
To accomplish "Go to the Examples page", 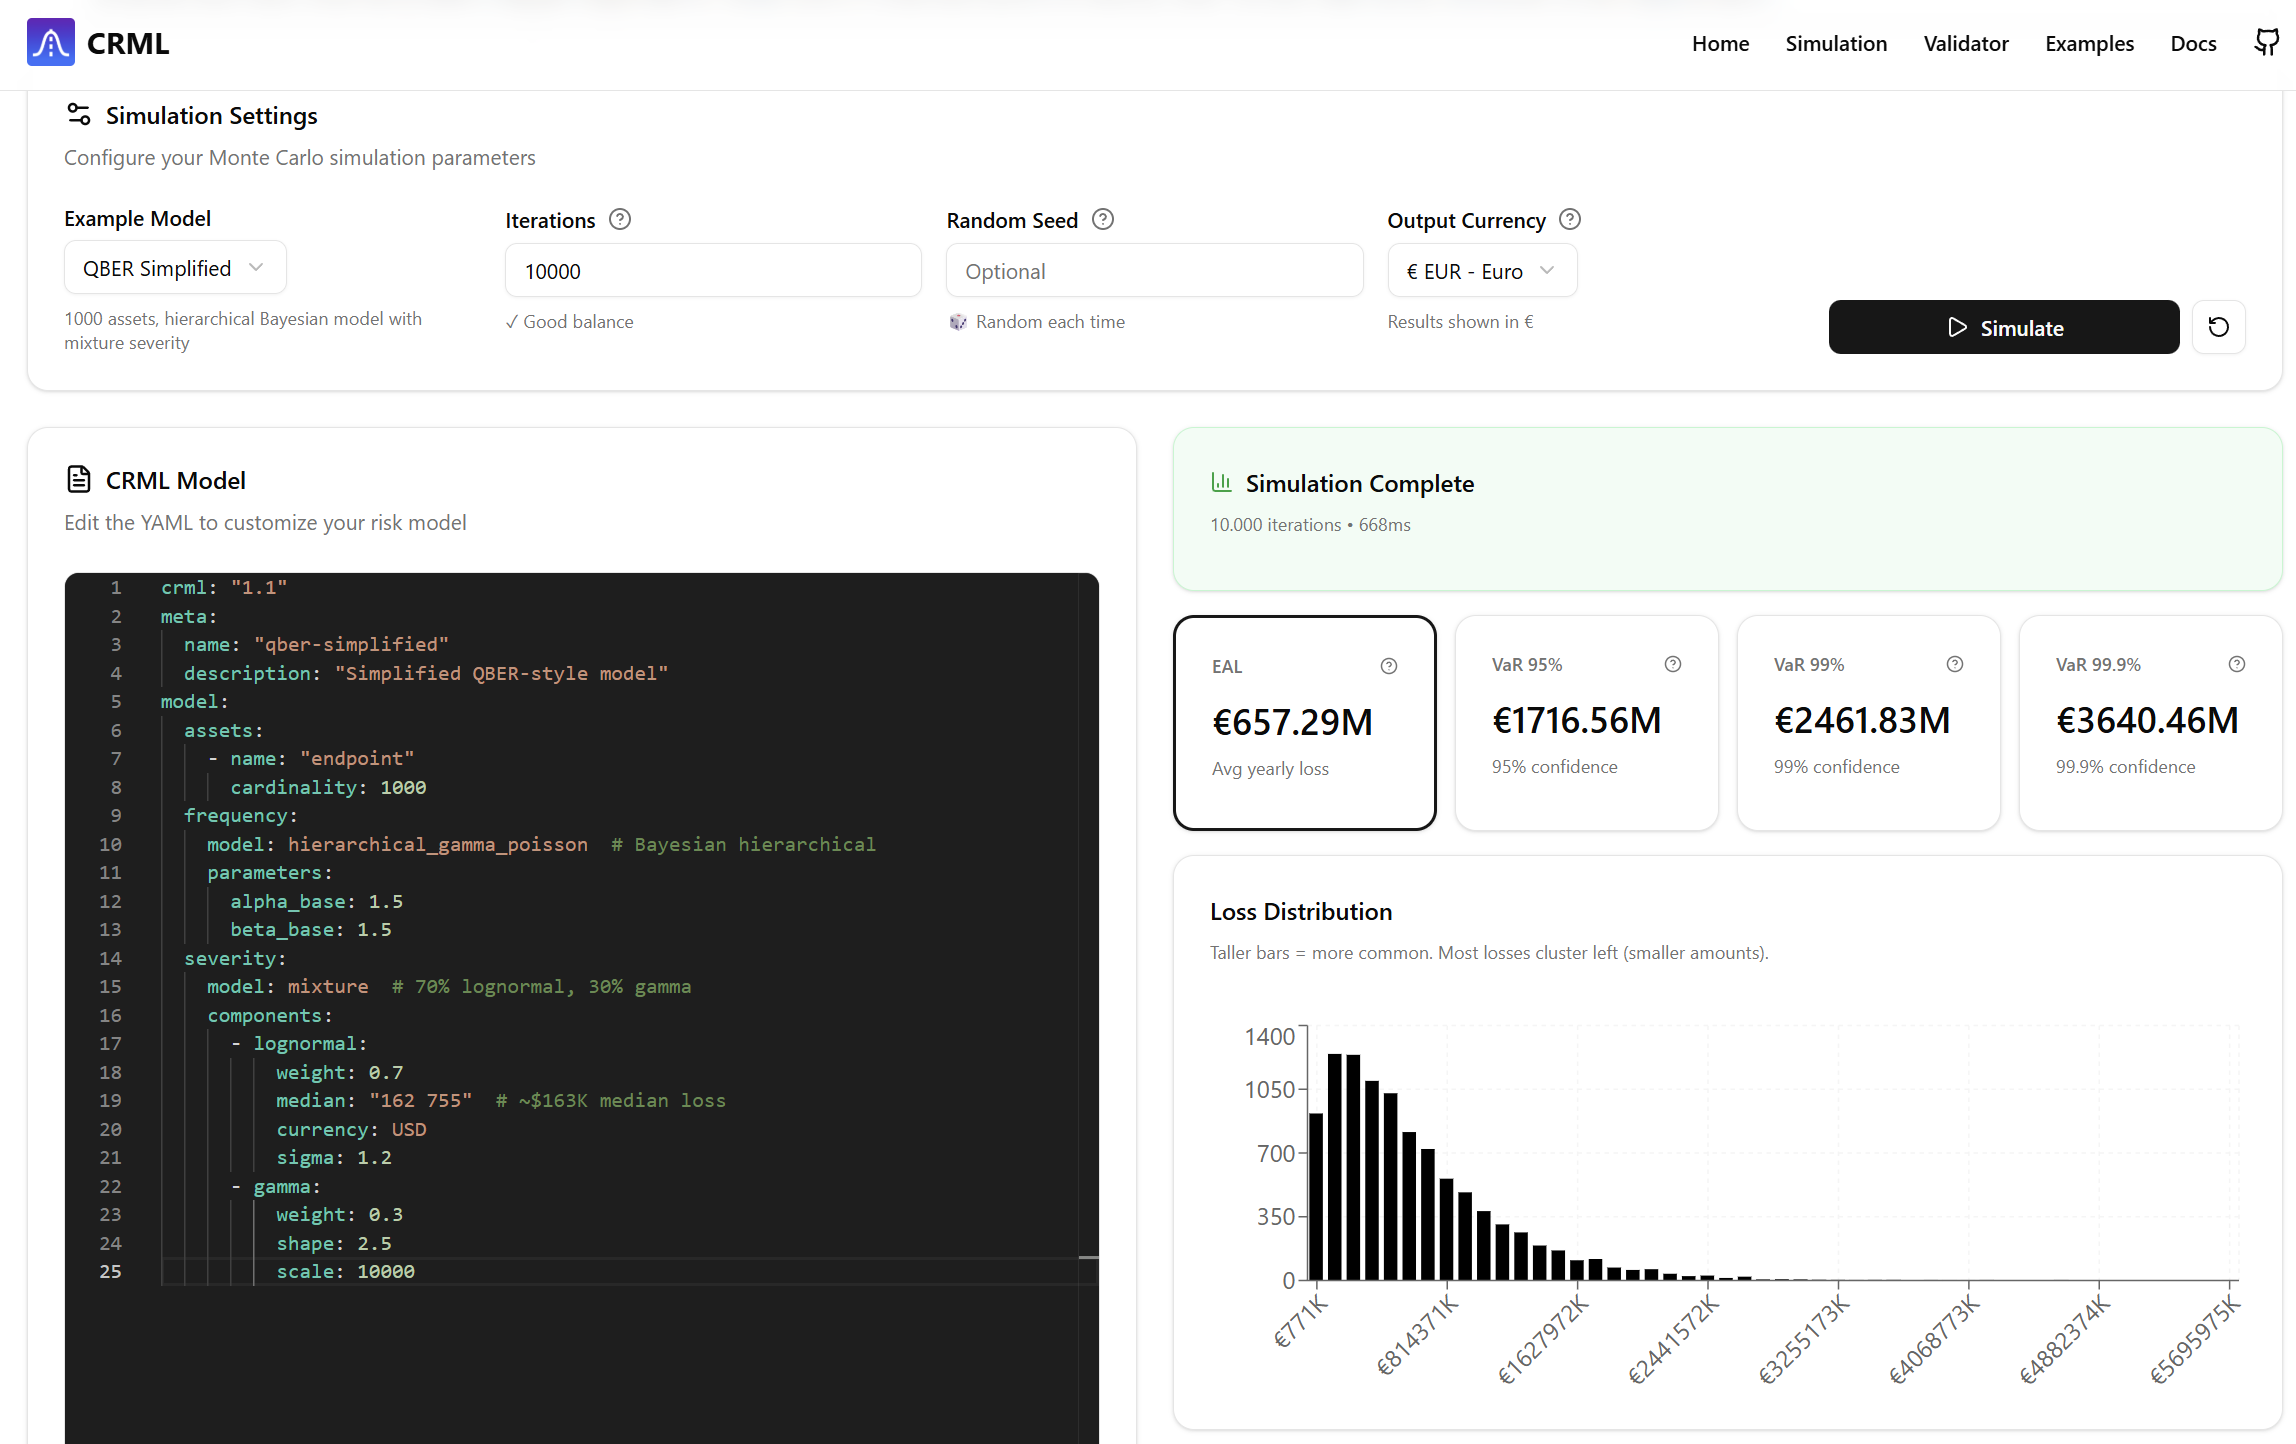I will point(2089,43).
